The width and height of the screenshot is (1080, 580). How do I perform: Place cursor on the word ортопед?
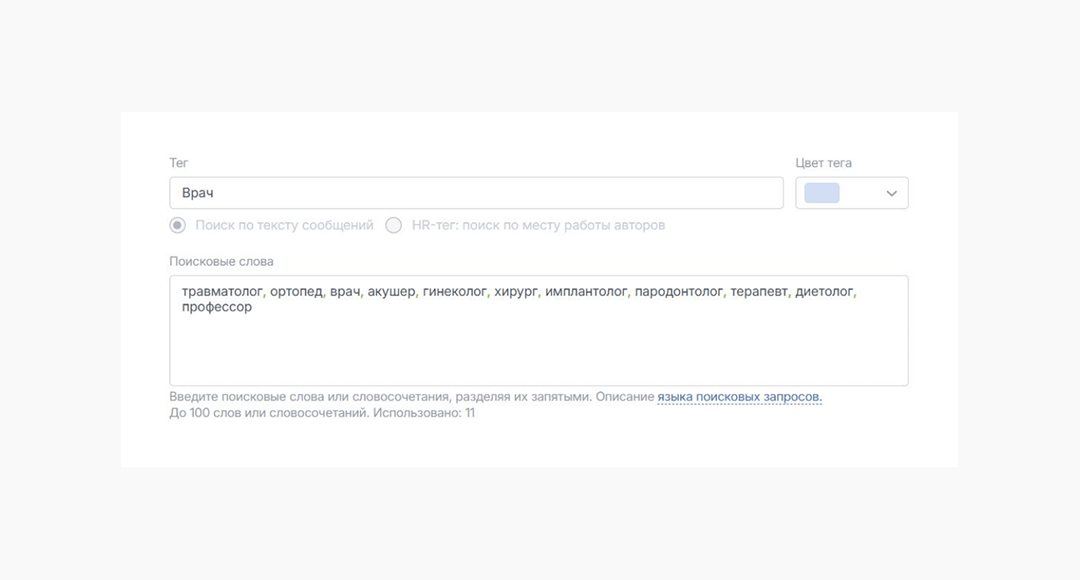click(x=296, y=291)
